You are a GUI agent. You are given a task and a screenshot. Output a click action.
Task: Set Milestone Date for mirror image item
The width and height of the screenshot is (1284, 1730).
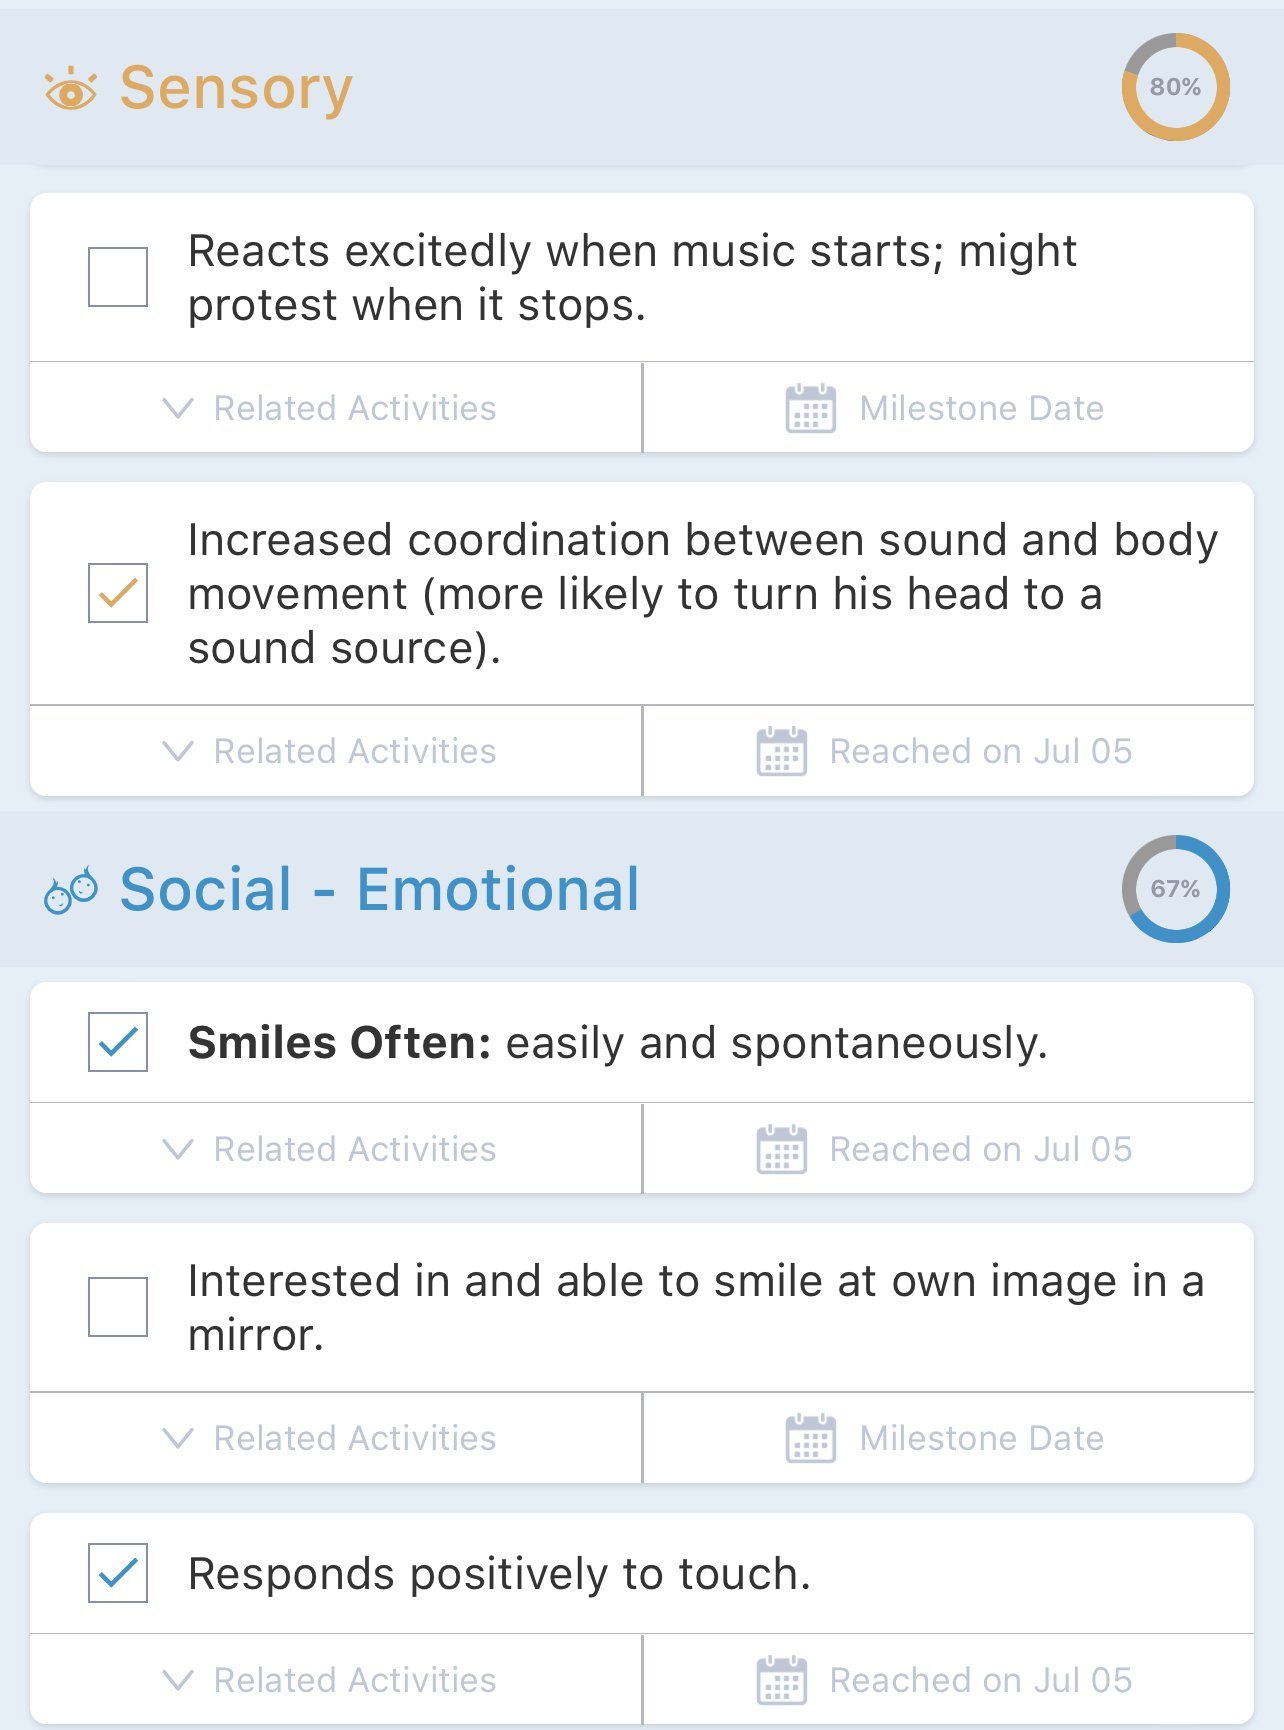(980, 1438)
